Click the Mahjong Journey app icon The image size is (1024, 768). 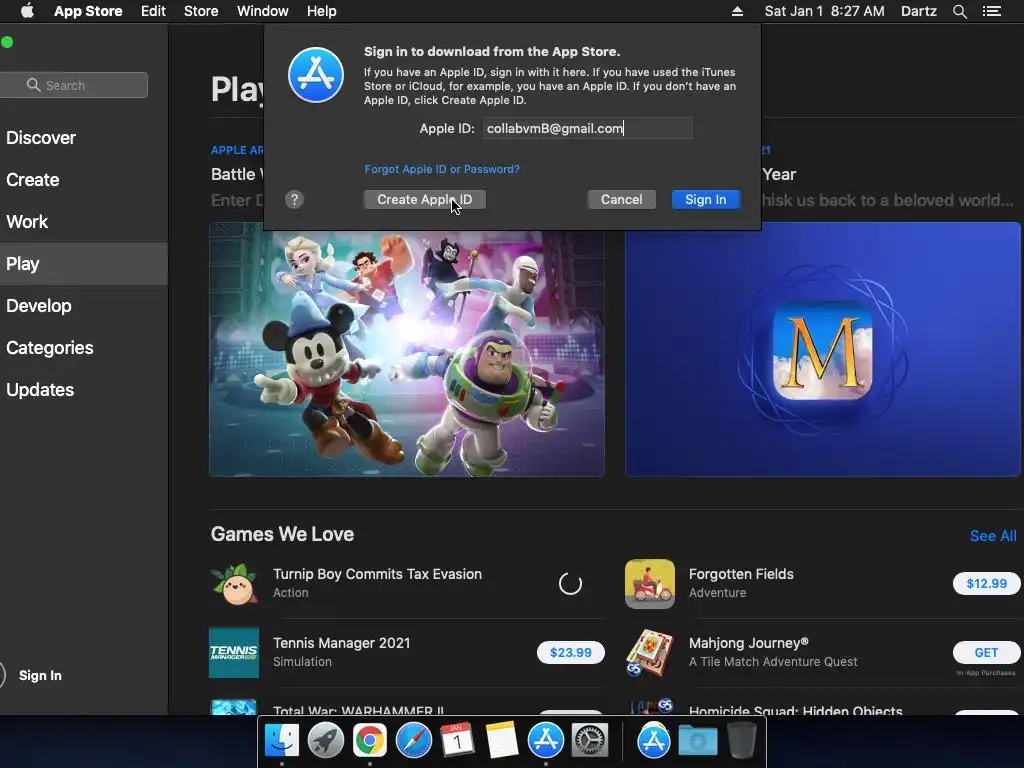(x=650, y=652)
